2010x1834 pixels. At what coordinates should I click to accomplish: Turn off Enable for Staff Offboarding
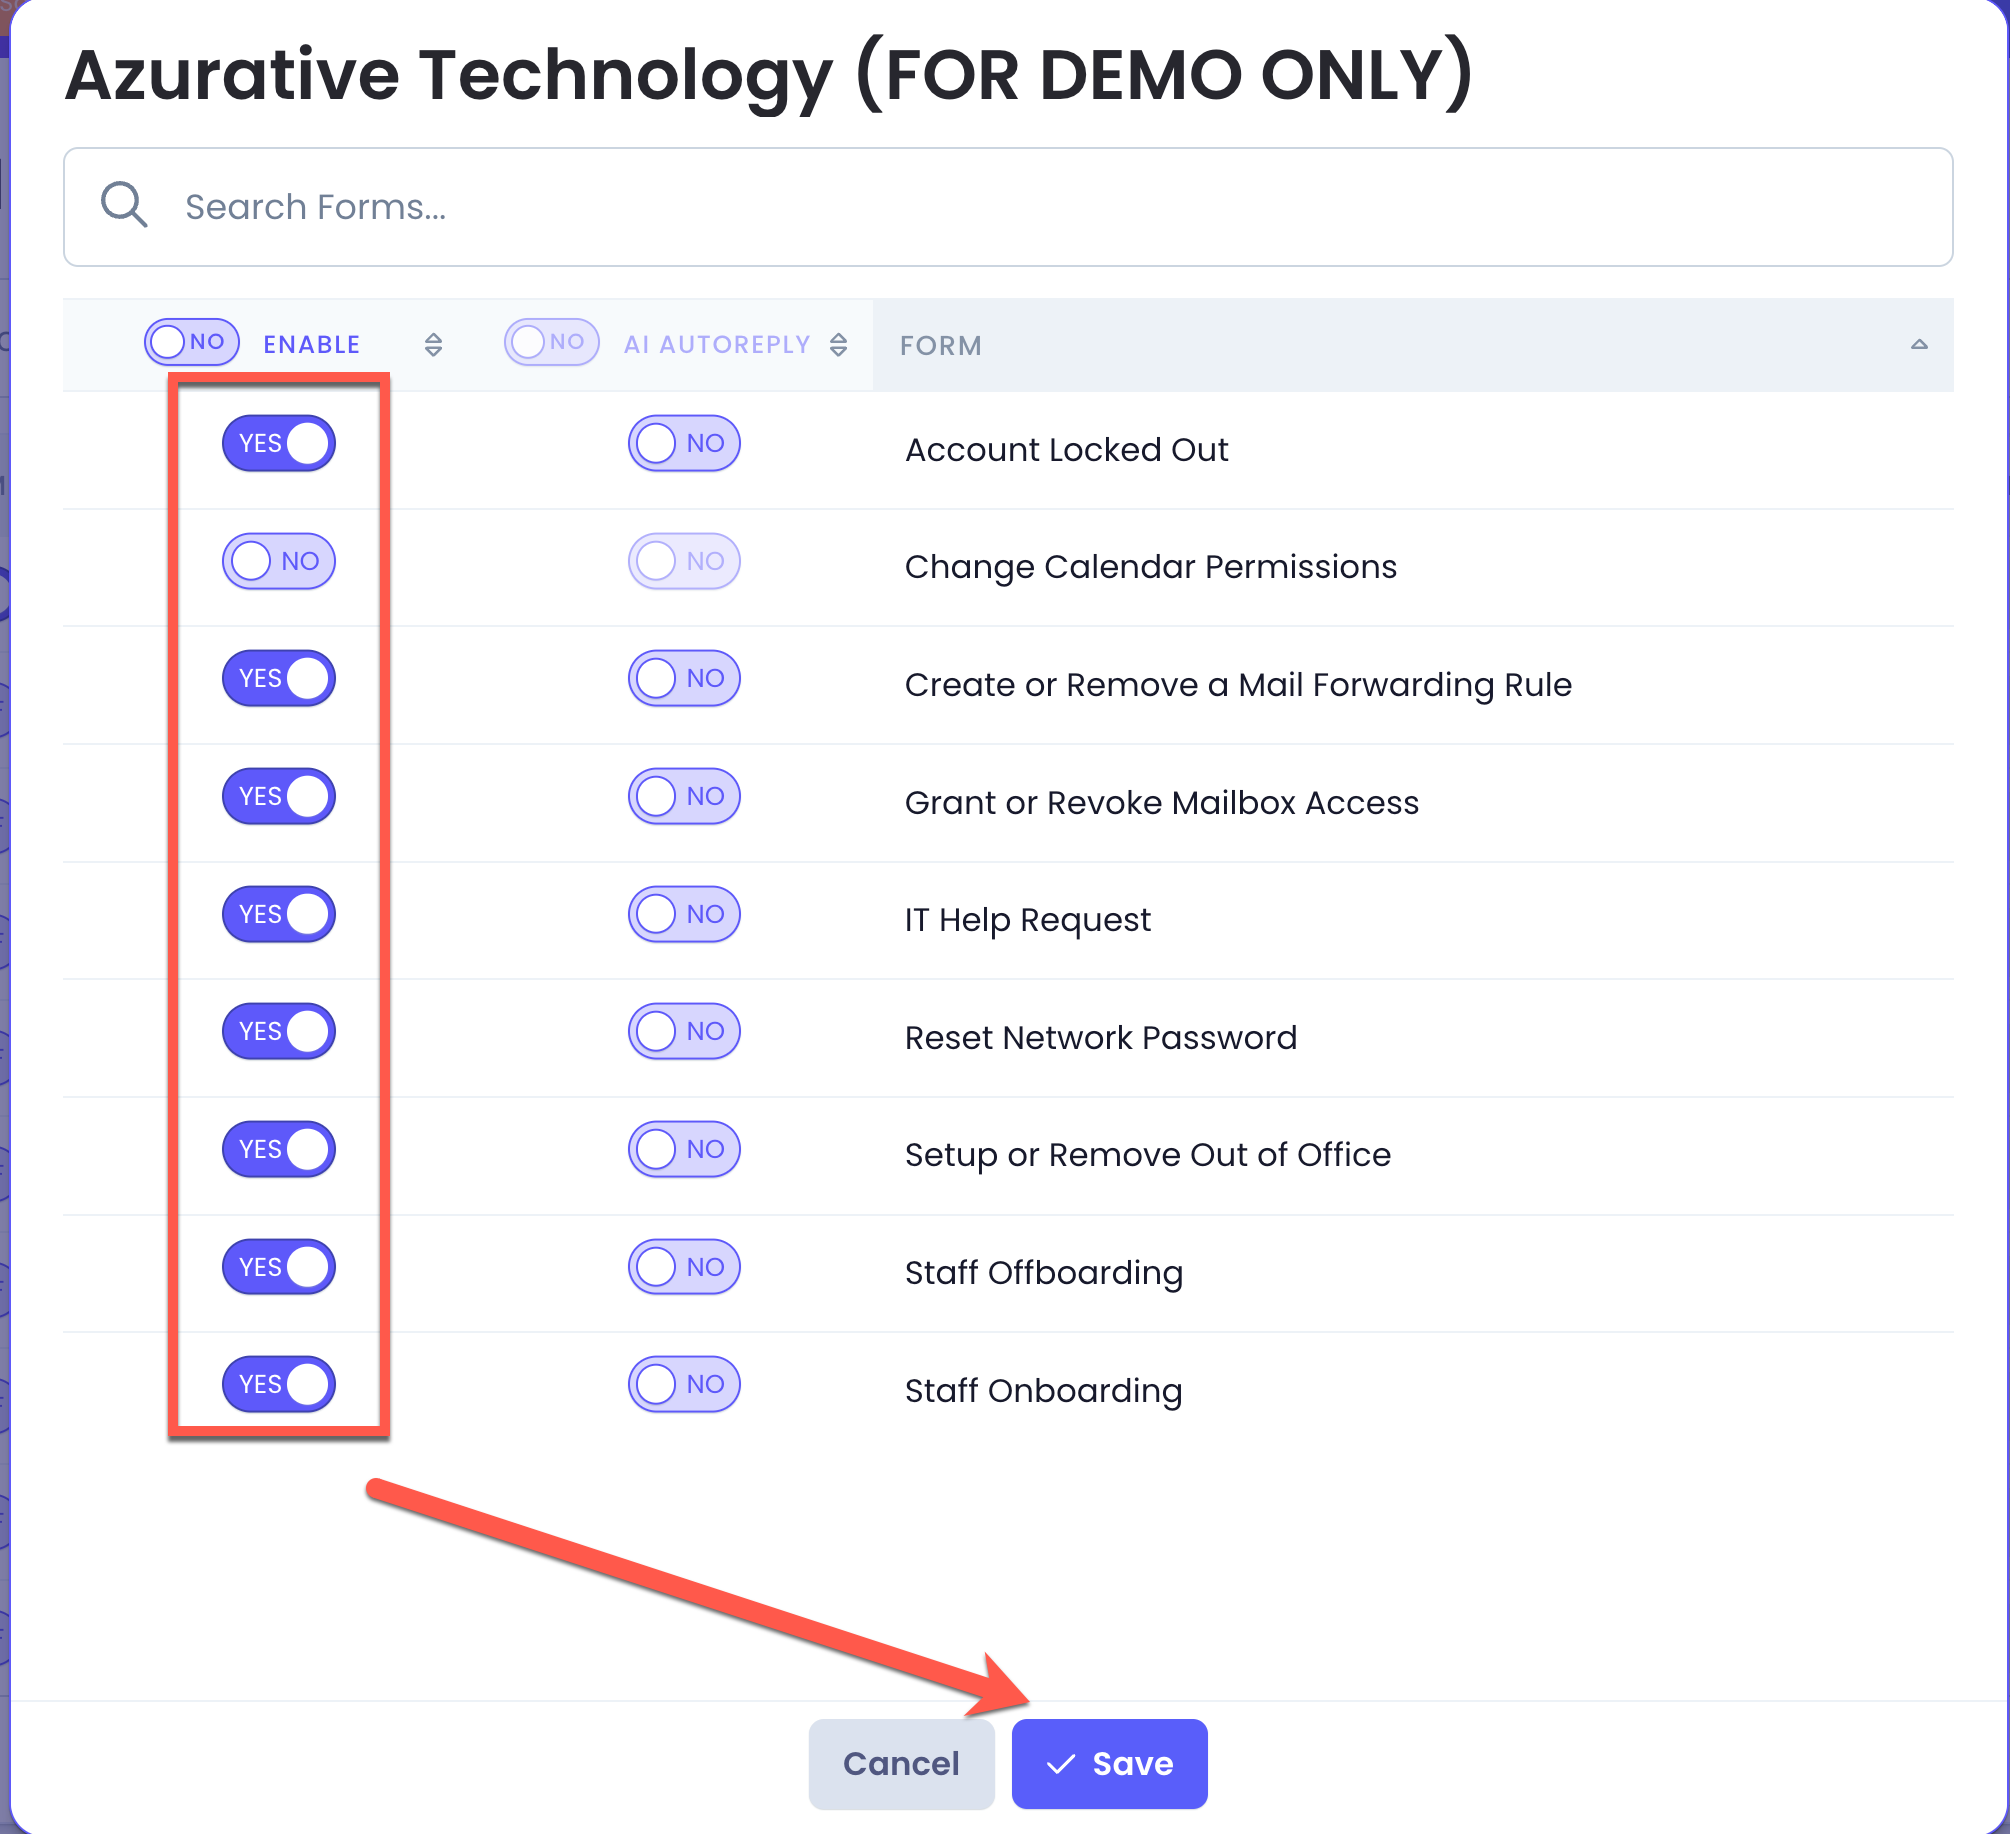[279, 1267]
